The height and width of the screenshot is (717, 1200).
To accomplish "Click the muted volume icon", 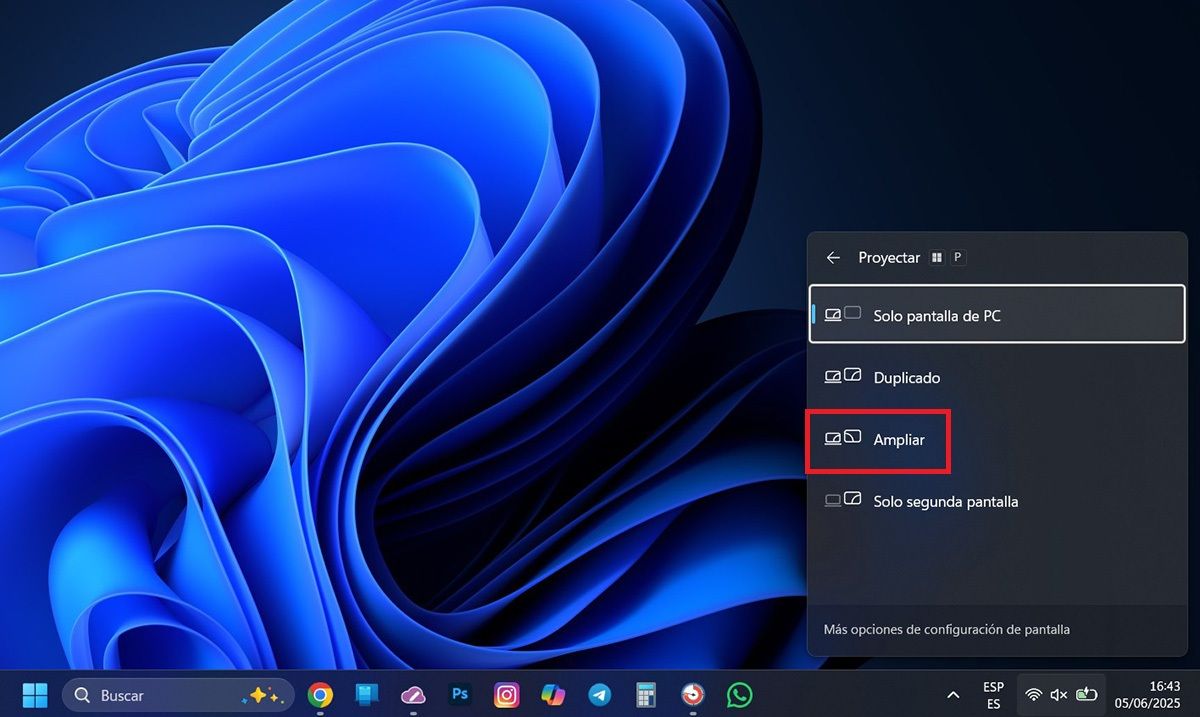I will (x=1060, y=695).
